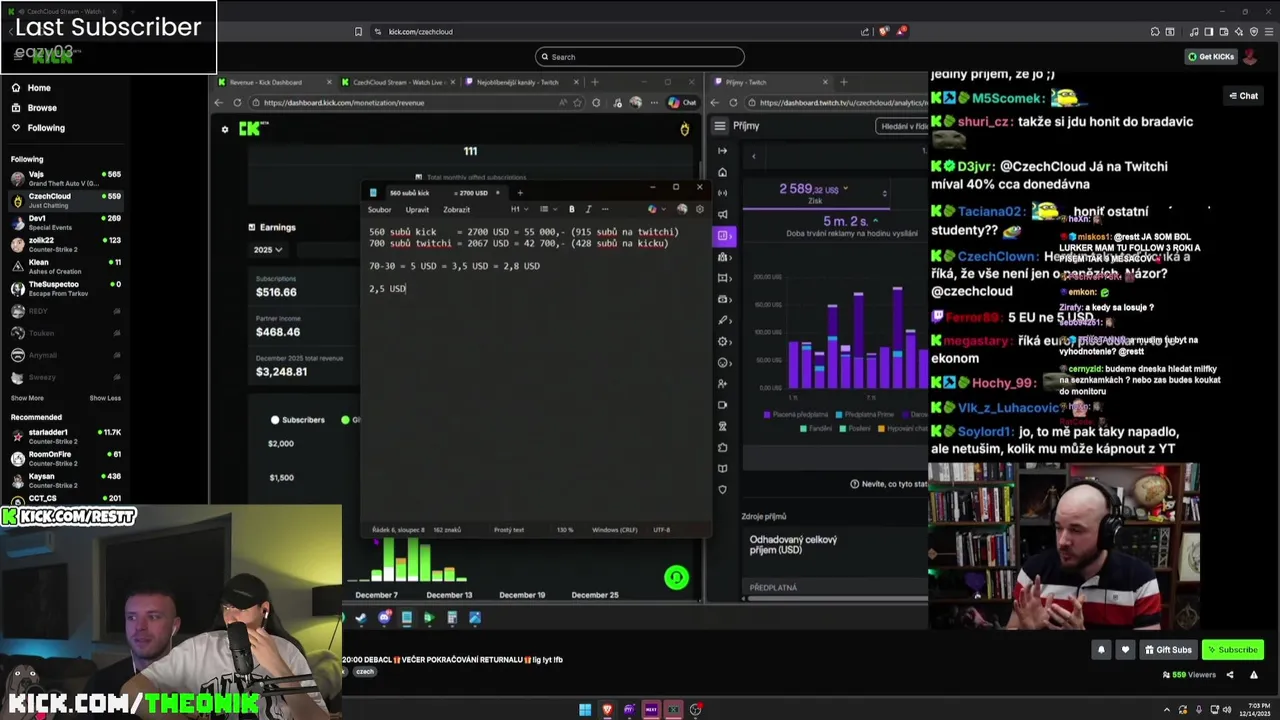Viewport: 1280px width, 720px height.
Task: Open Zobrazit menu in Notepad
Action: (x=456, y=210)
